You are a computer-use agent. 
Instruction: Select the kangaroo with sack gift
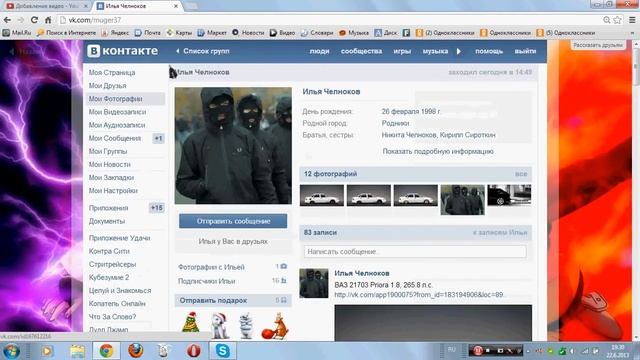click(x=275, y=326)
